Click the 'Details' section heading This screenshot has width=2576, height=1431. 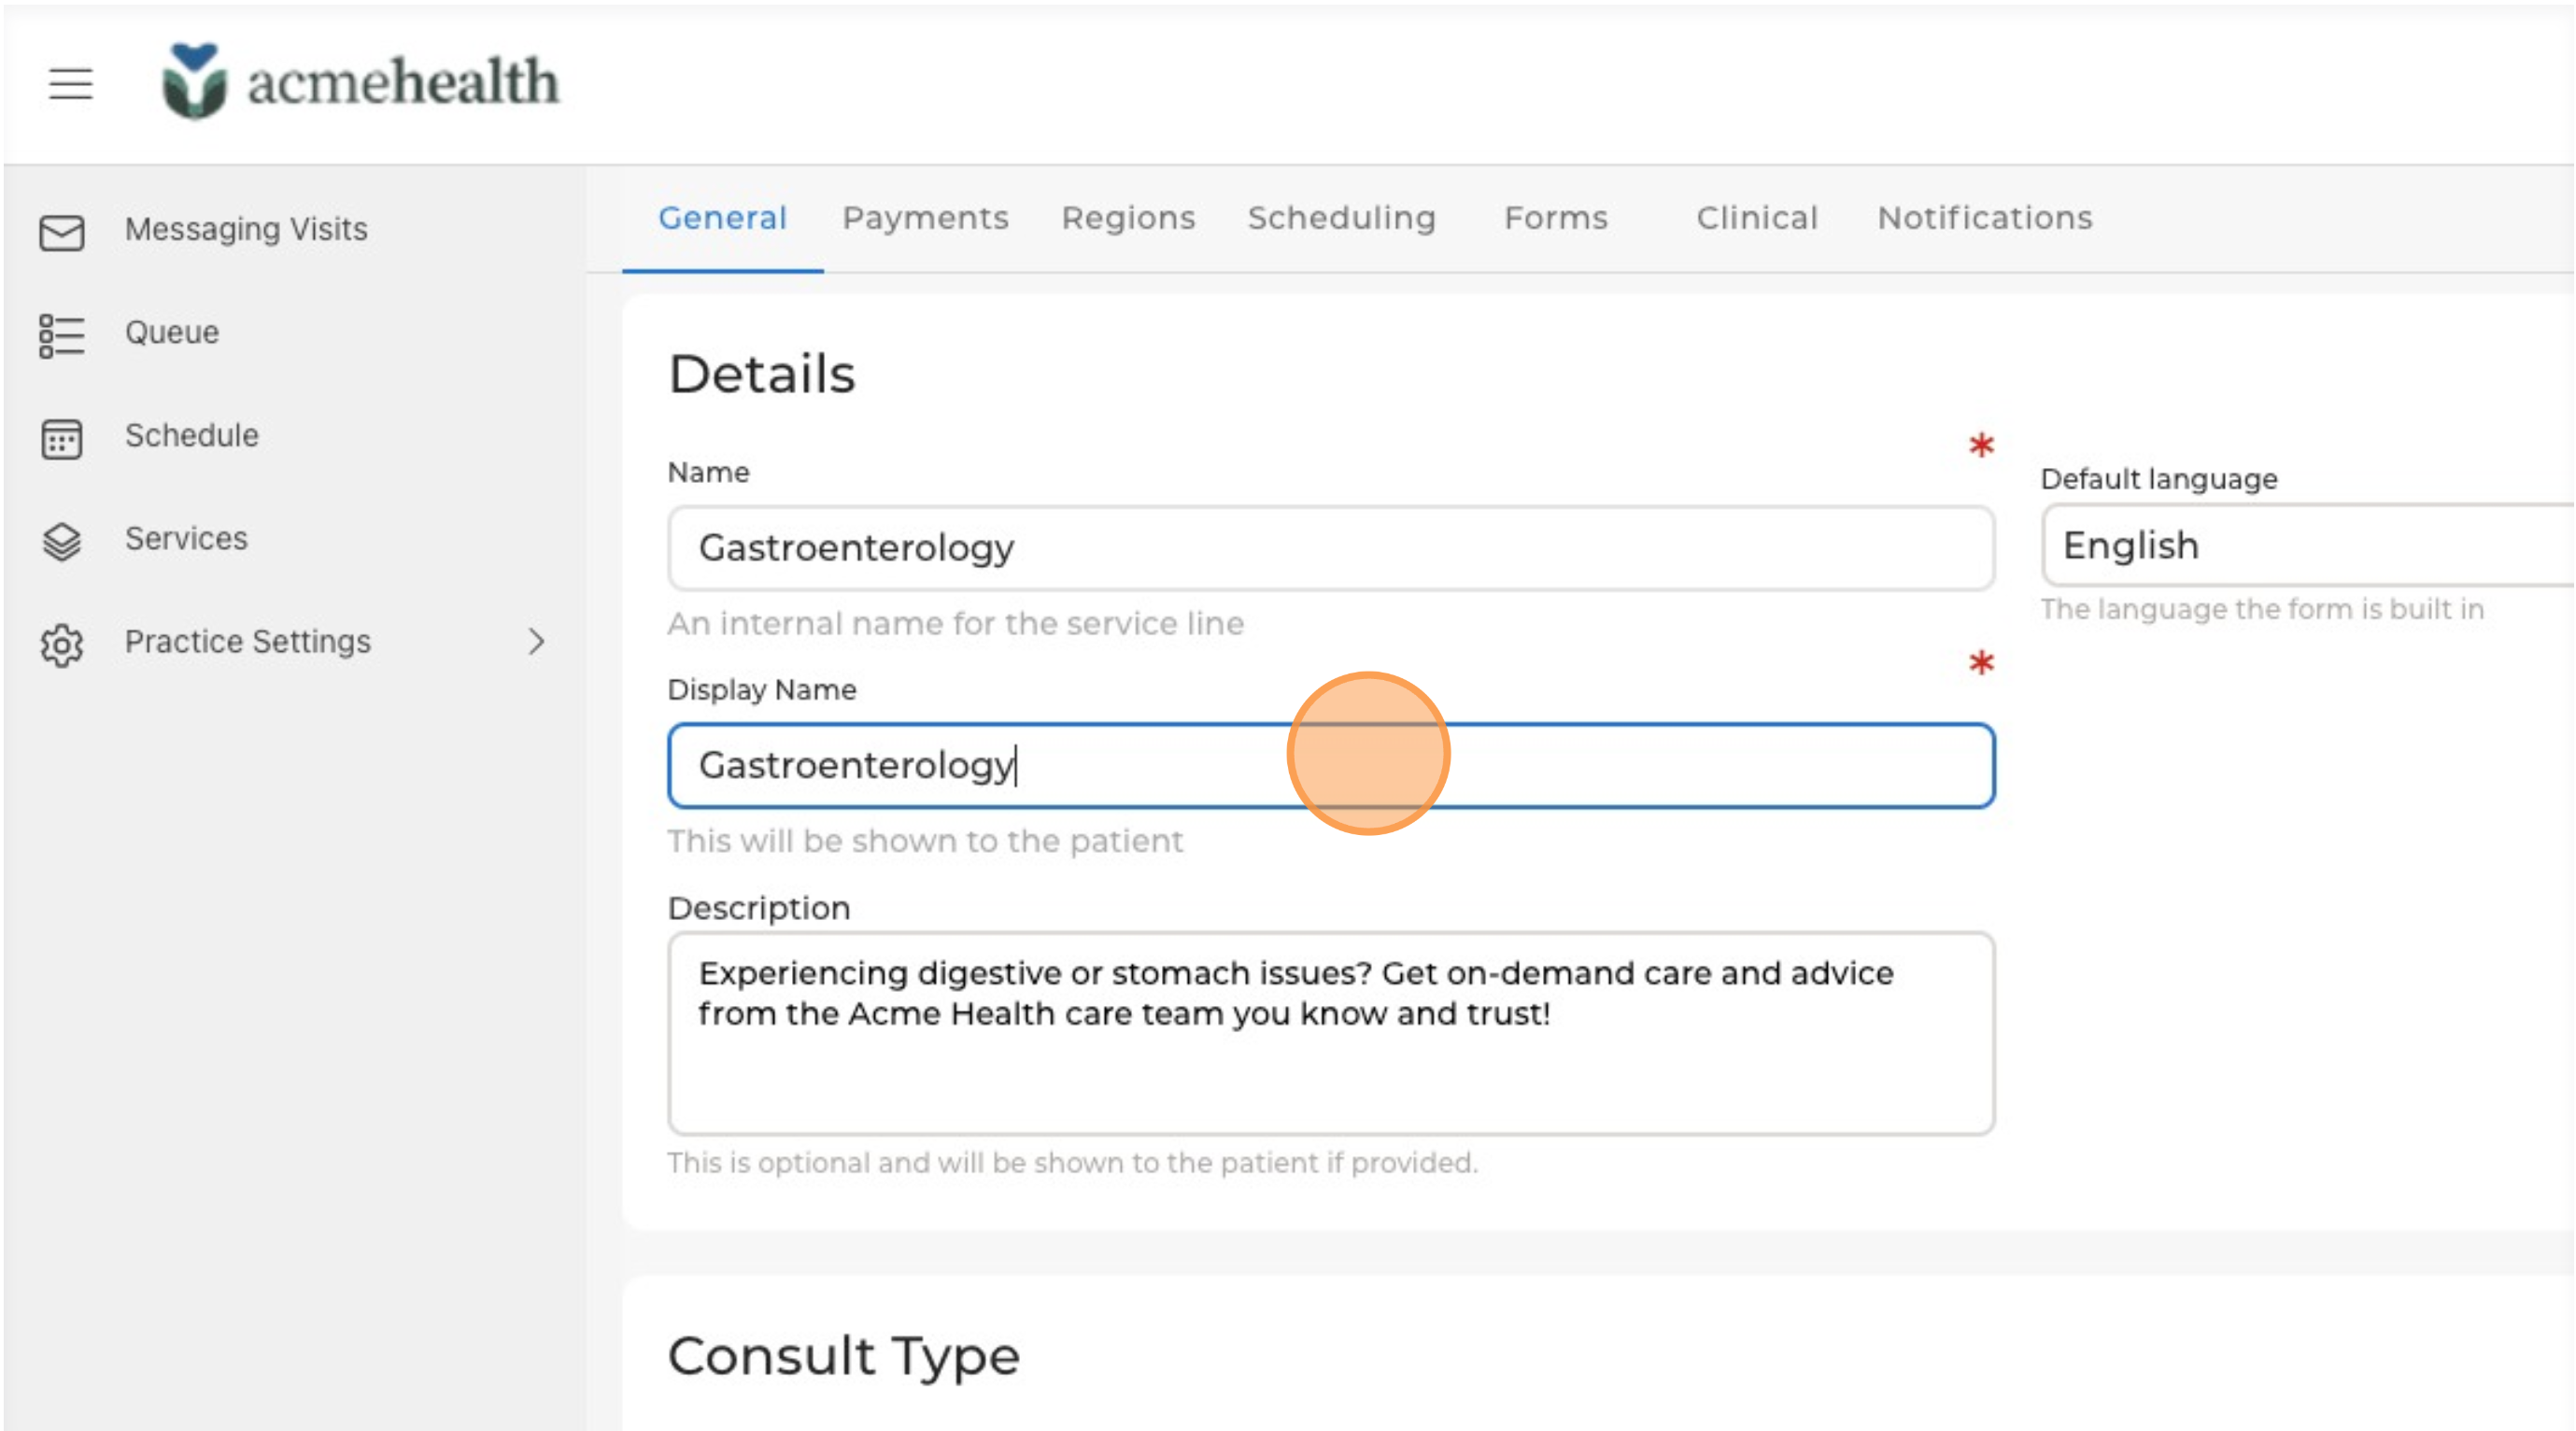(761, 374)
